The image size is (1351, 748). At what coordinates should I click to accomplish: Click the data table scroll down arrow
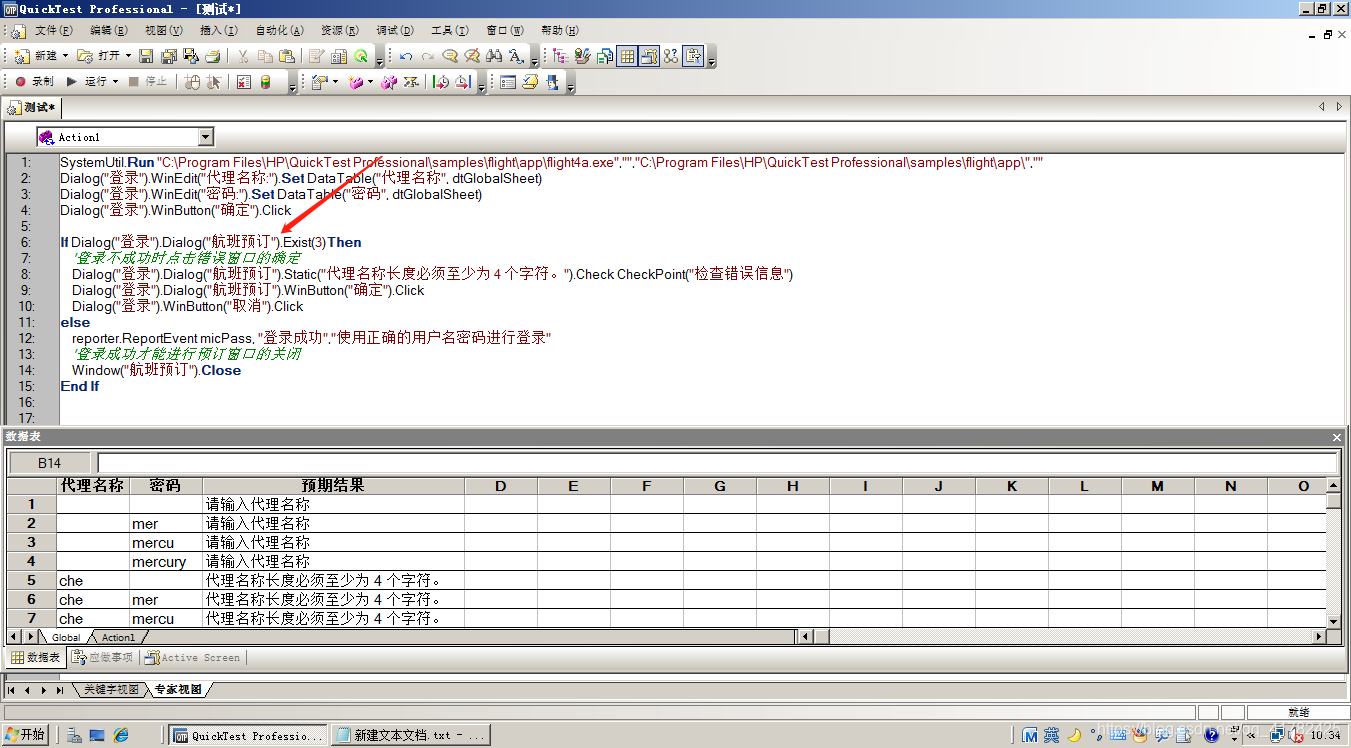coord(1333,620)
